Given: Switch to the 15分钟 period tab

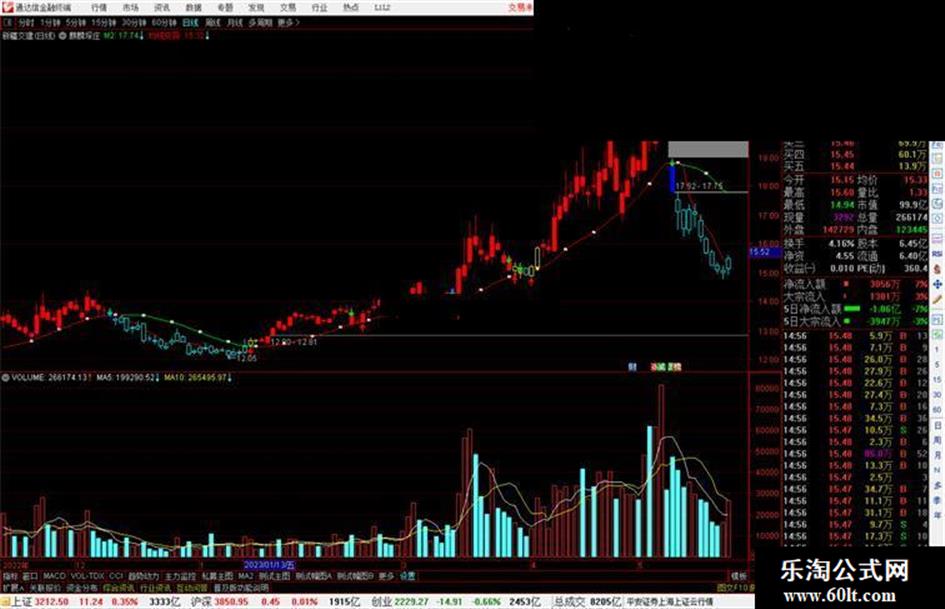Looking at the screenshot, I should coord(104,22).
